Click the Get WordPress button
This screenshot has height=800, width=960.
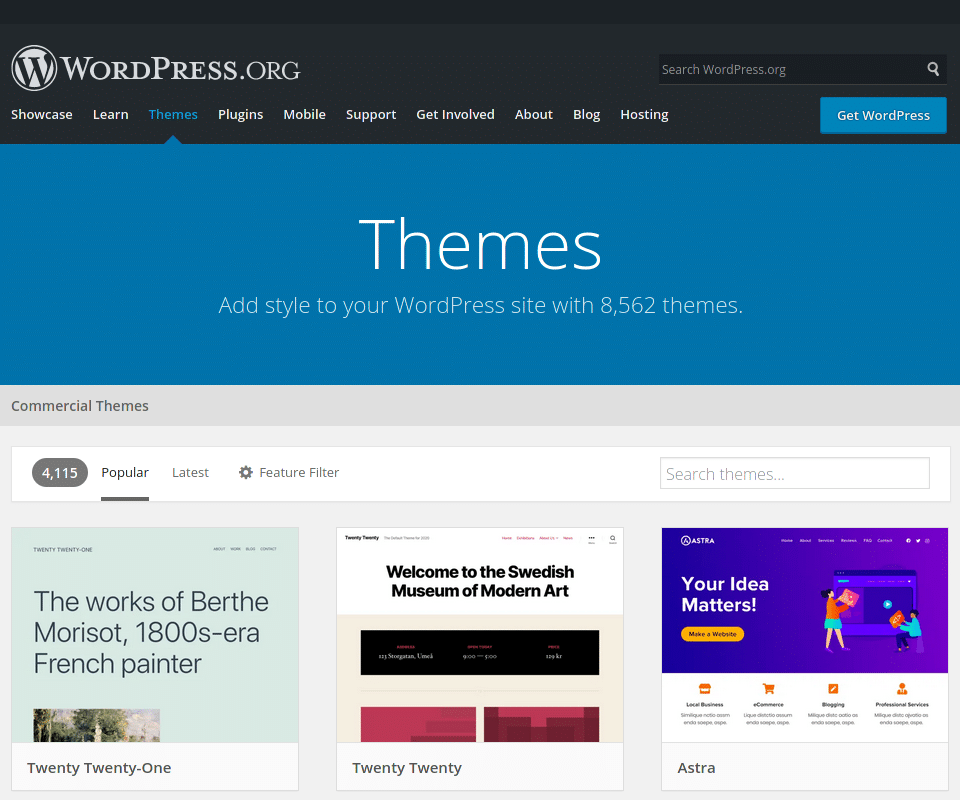pyautogui.click(x=883, y=115)
